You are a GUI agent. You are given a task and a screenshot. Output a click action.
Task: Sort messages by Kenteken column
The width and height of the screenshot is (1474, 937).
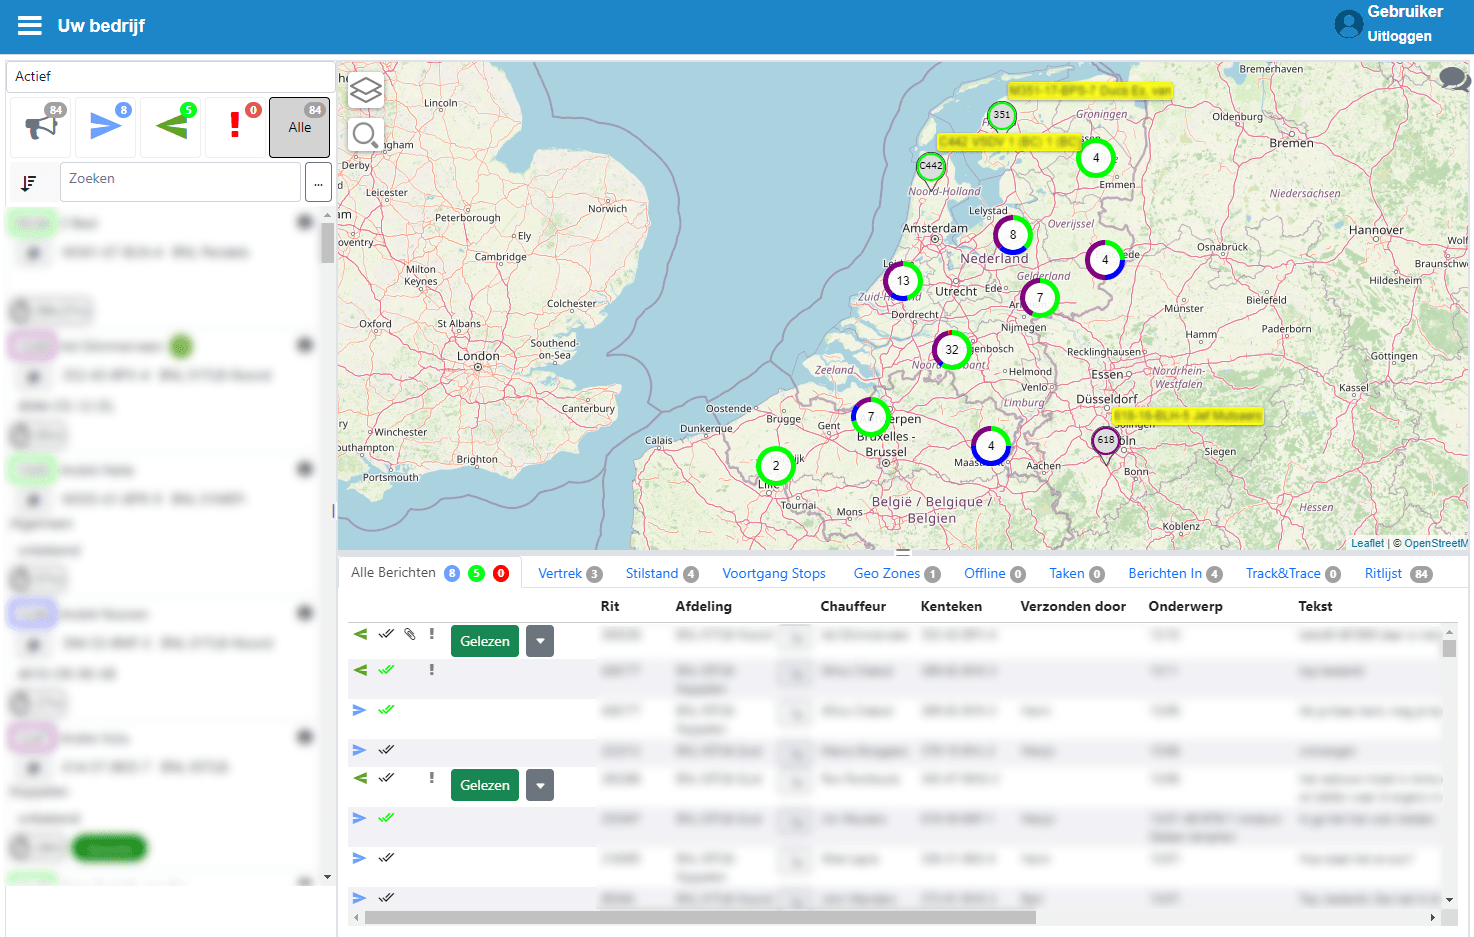coord(951,606)
